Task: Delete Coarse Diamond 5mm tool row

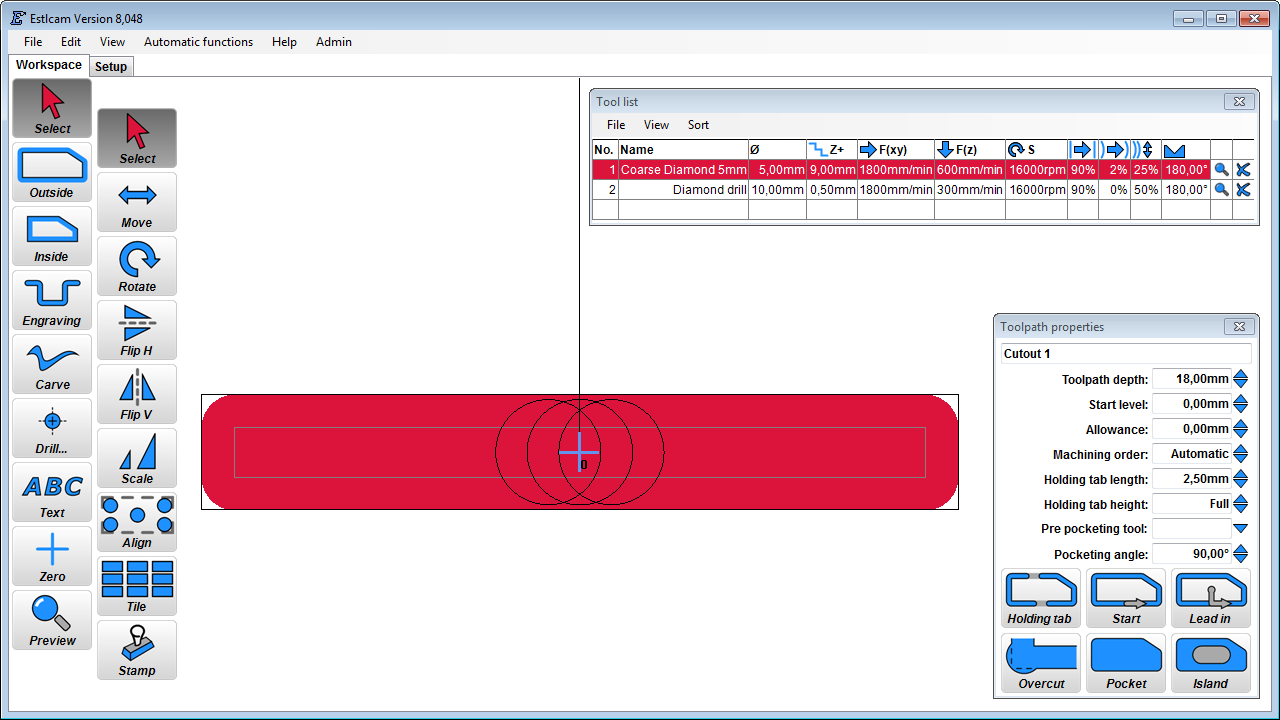Action: pos(1243,170)
